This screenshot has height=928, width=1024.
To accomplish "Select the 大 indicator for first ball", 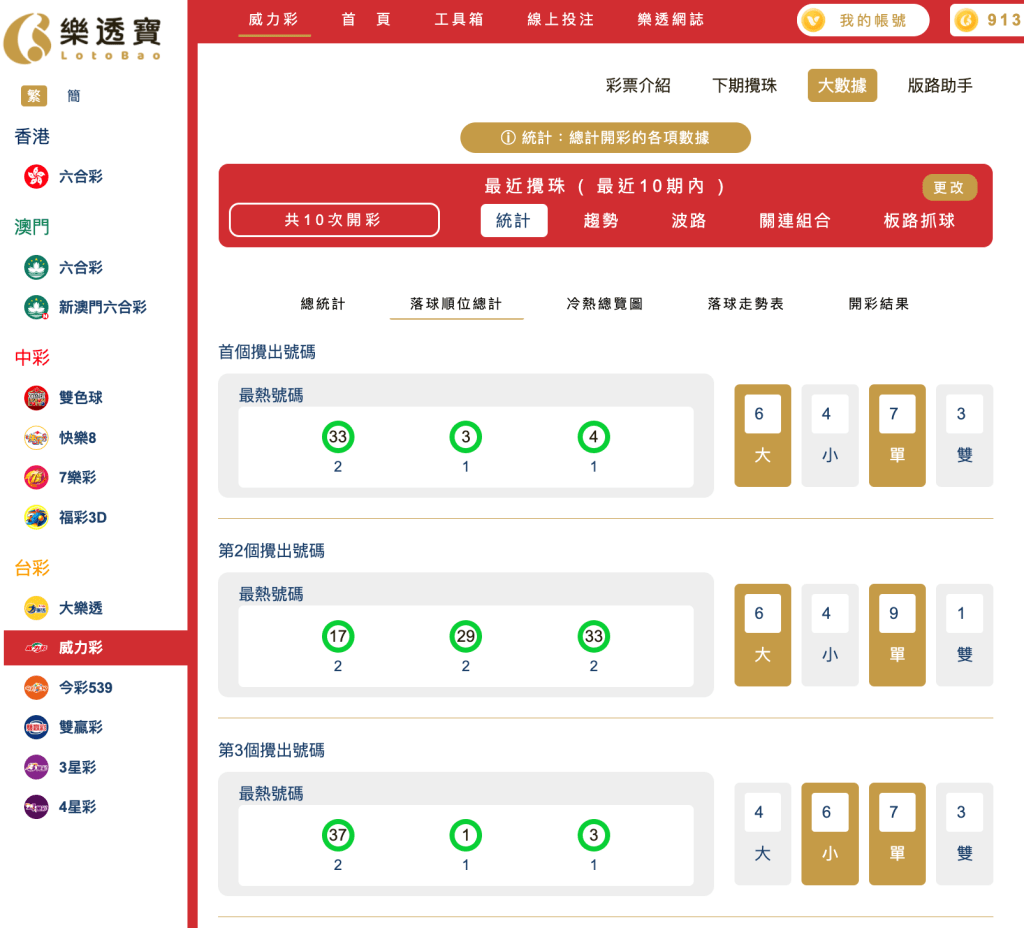I will click(762, 435).
